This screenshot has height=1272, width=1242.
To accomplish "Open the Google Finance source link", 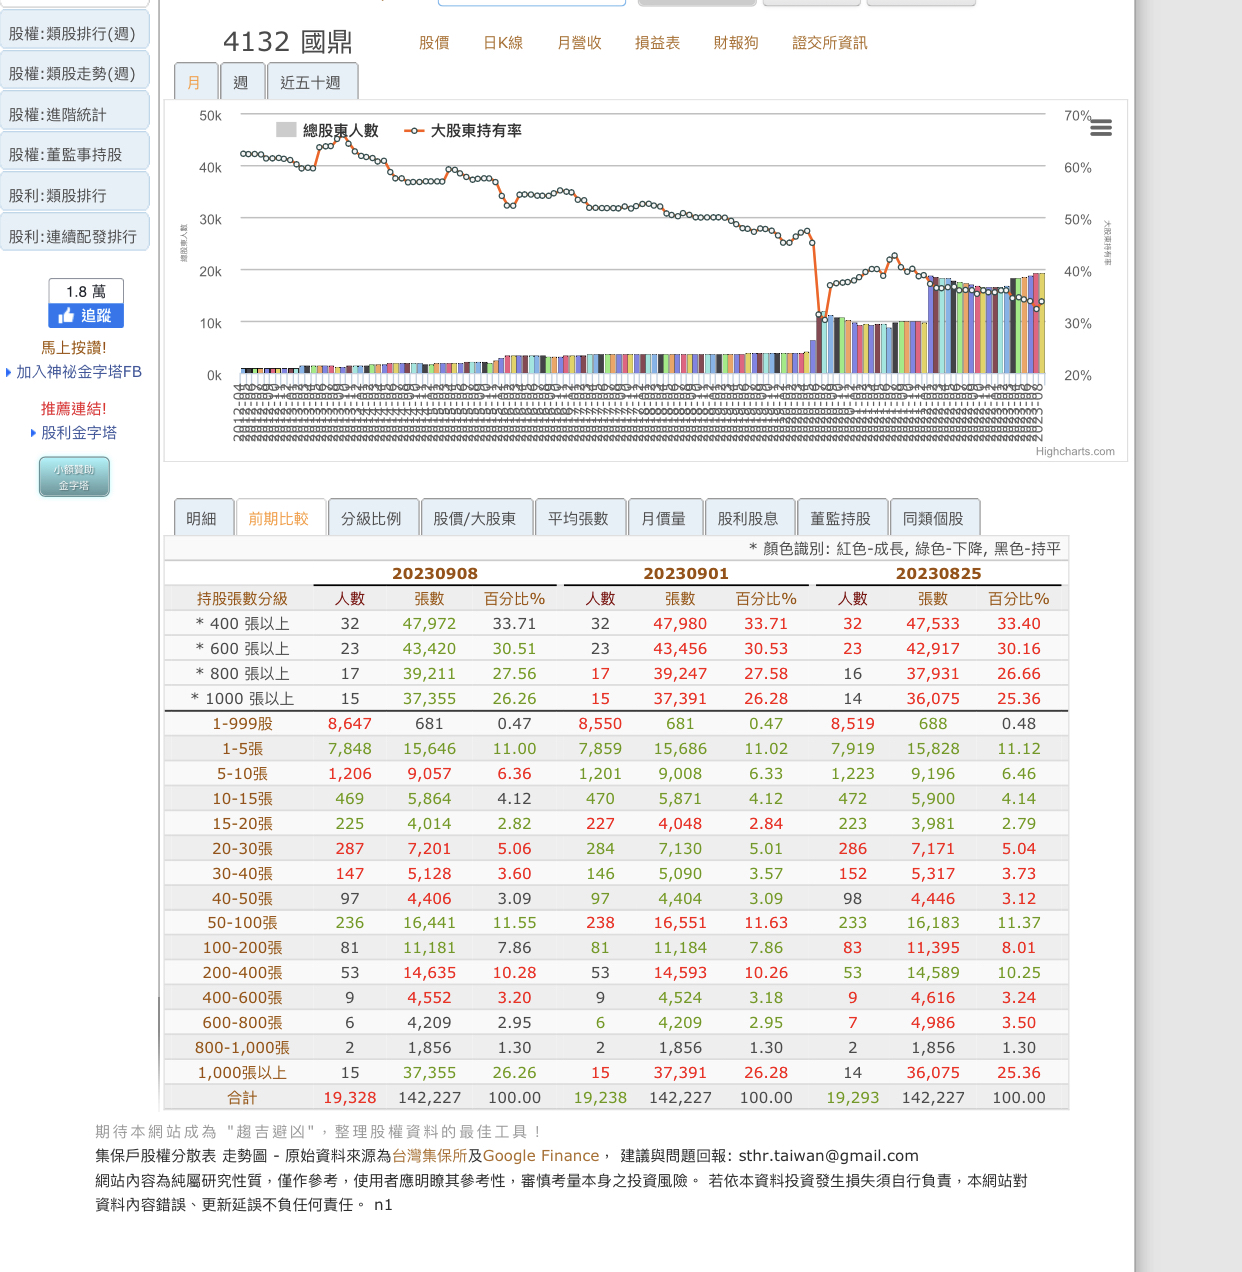I will (541, 1156).
